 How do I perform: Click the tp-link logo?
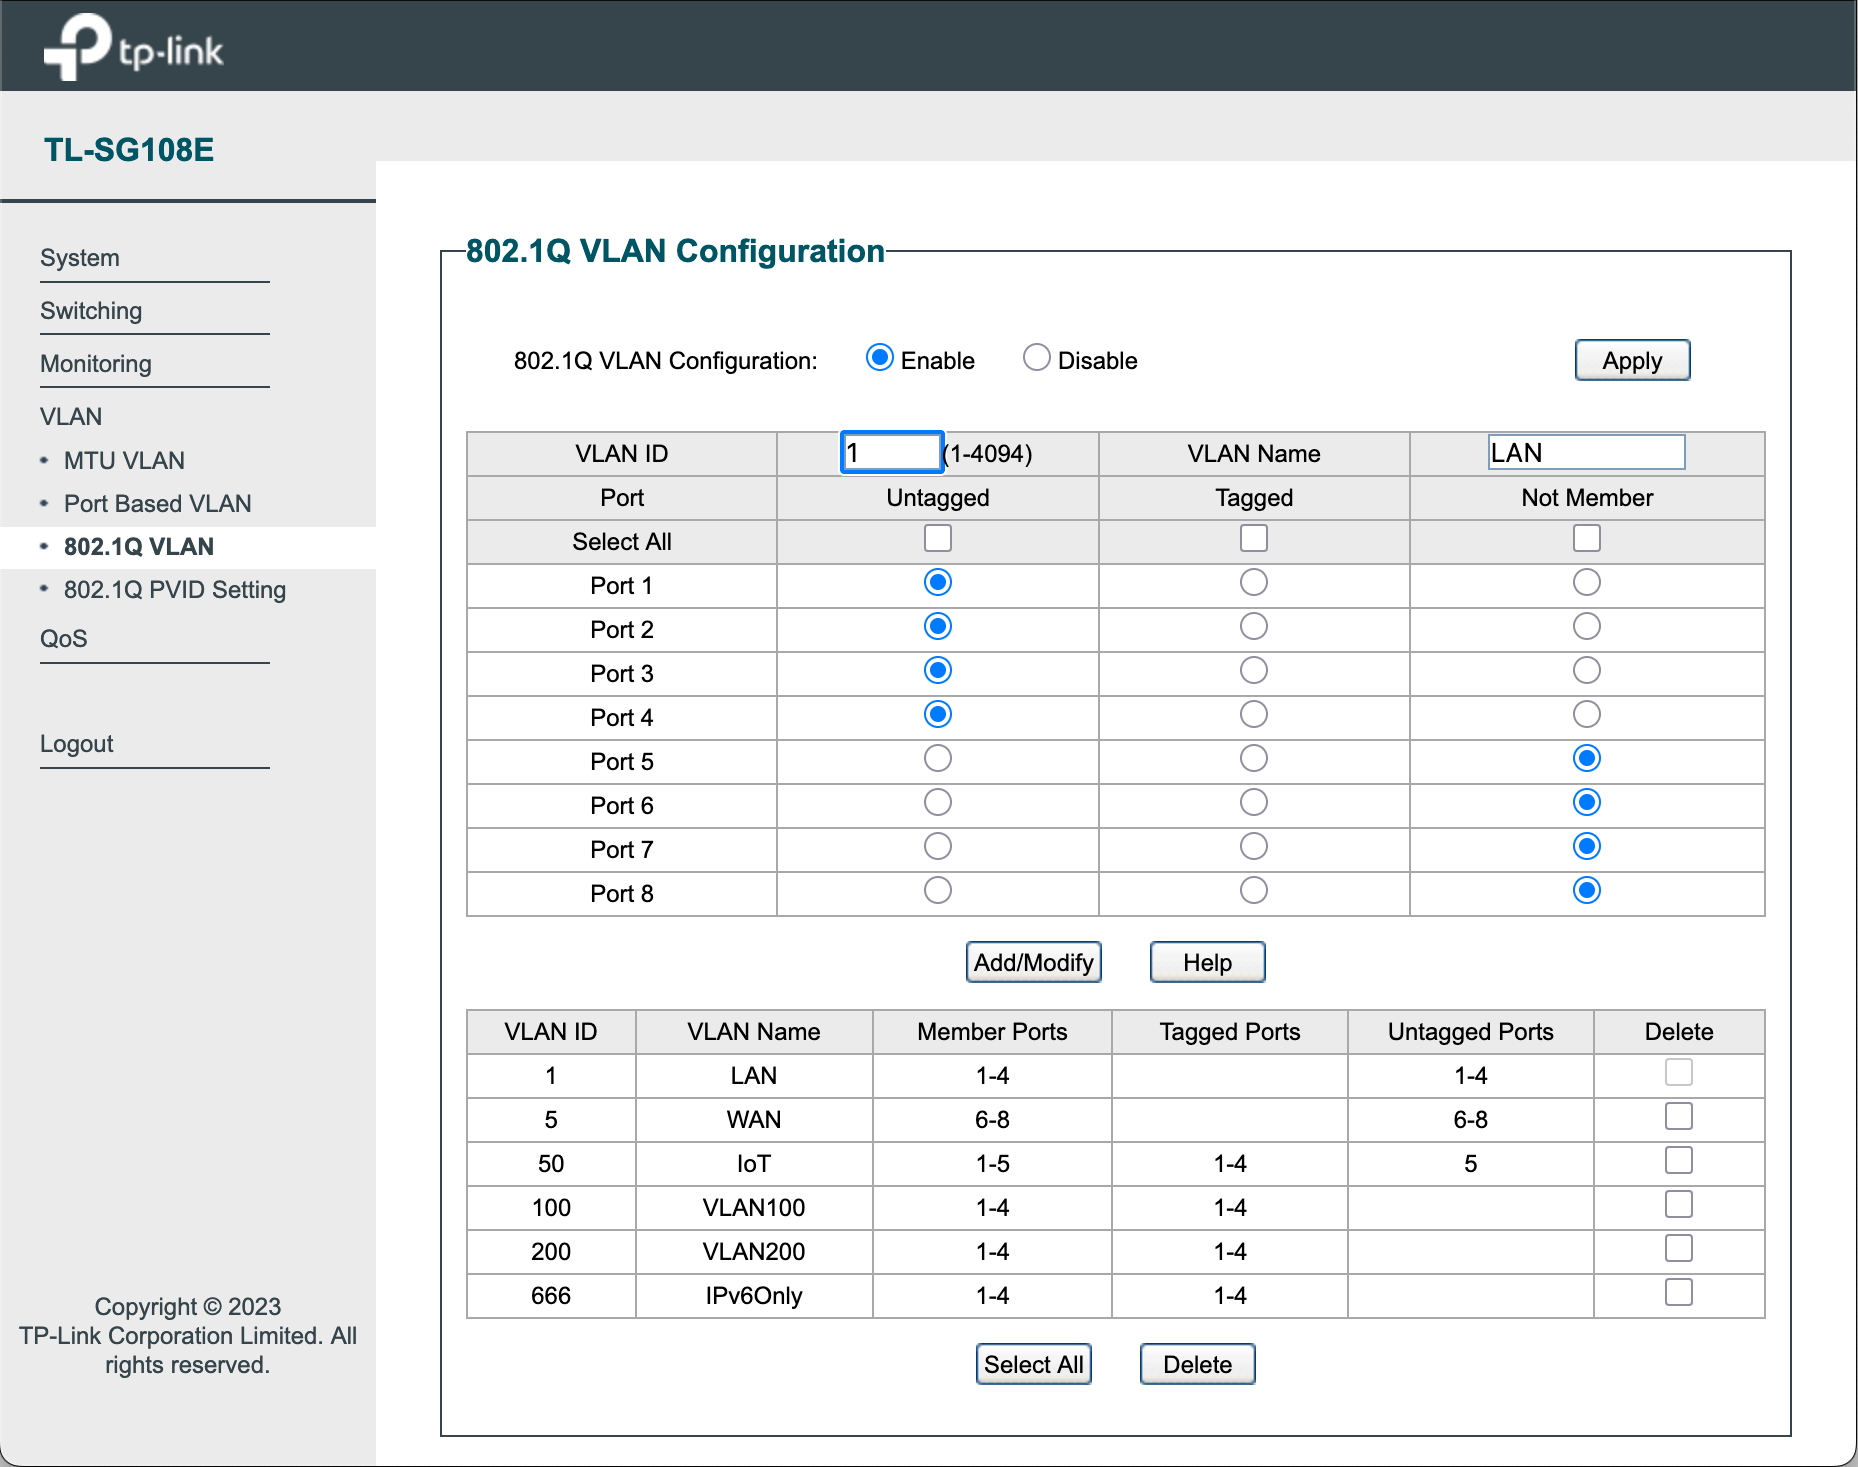point(133,46)
